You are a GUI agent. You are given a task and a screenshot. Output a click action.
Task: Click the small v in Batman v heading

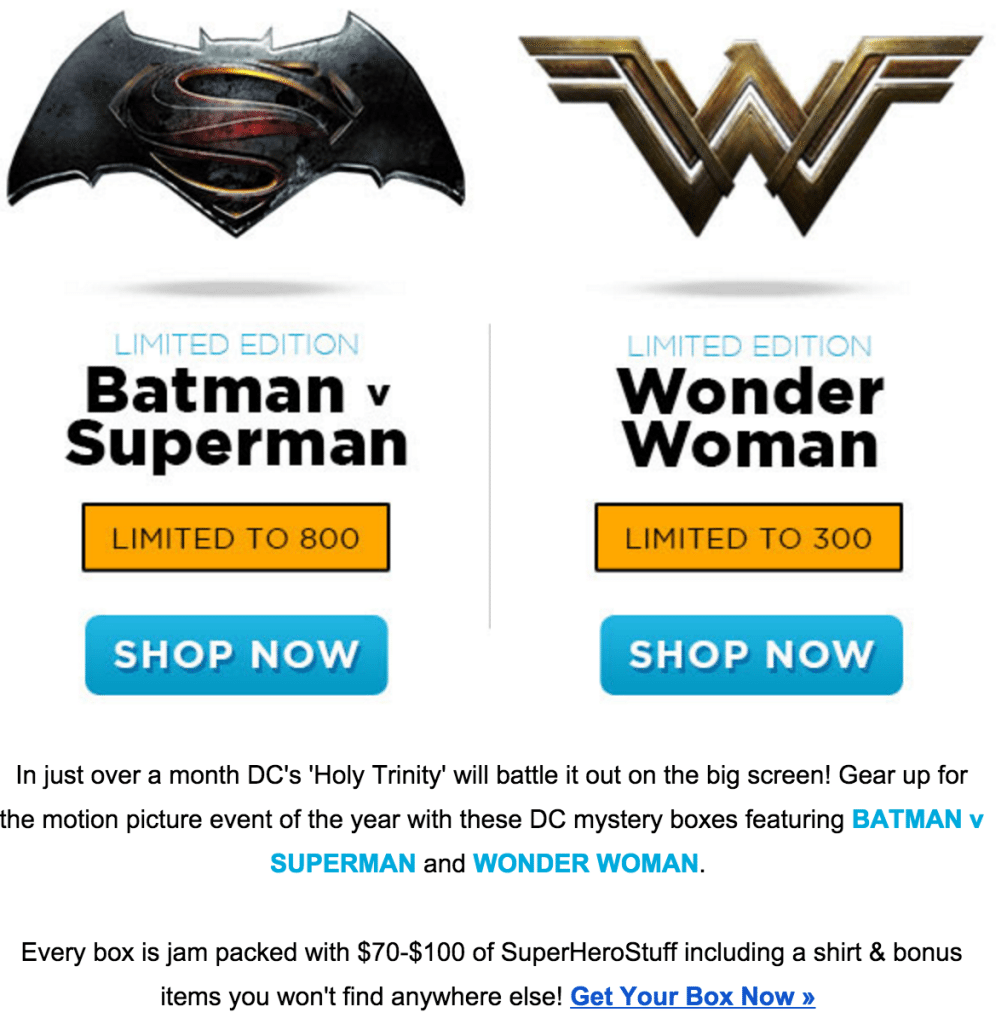(379, 394)
